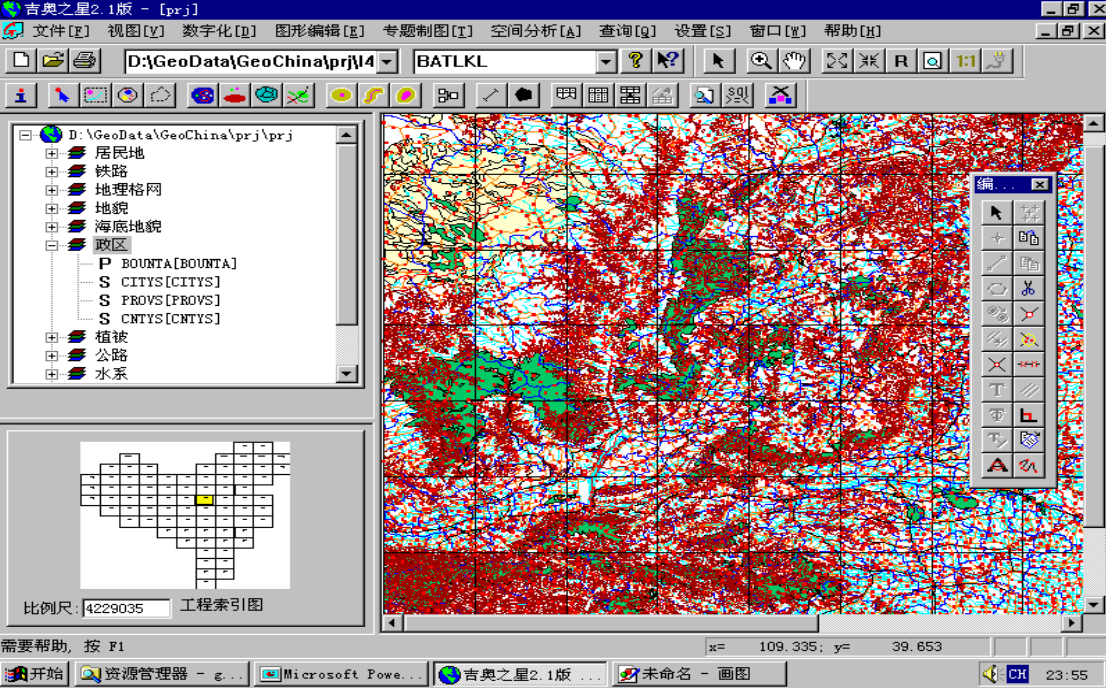Click the yellow question mark help icon

coord(636,61)
